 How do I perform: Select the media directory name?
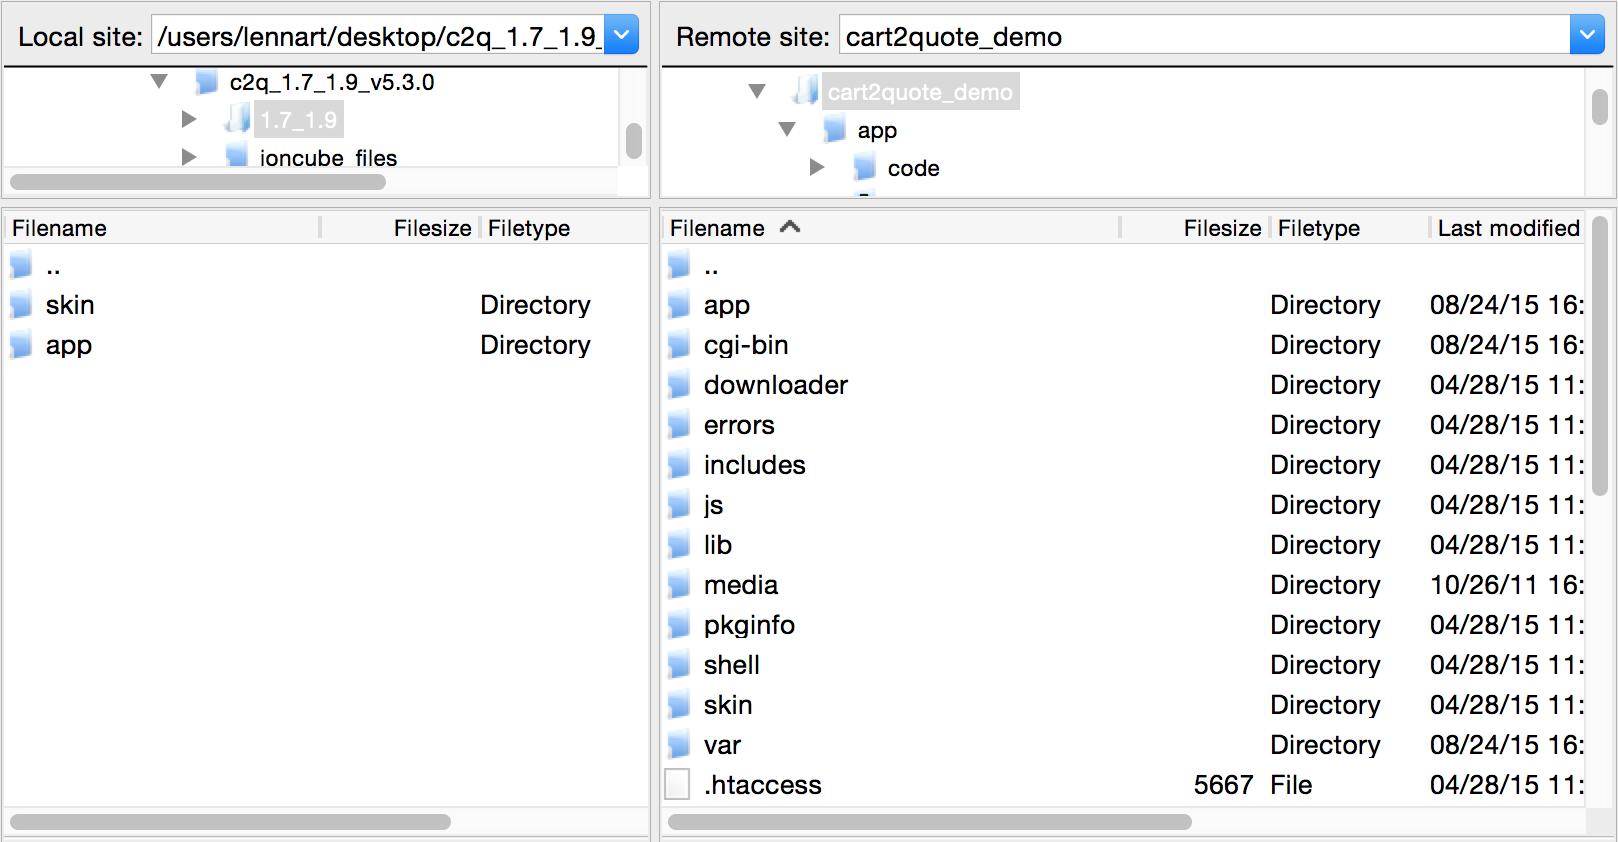741,585
